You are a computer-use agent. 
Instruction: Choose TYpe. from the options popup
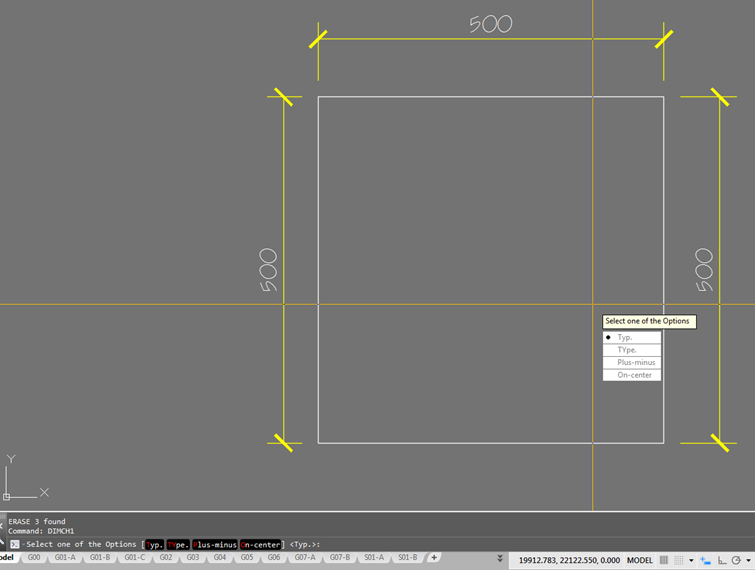pyautogui.click(x=632, y=350)
